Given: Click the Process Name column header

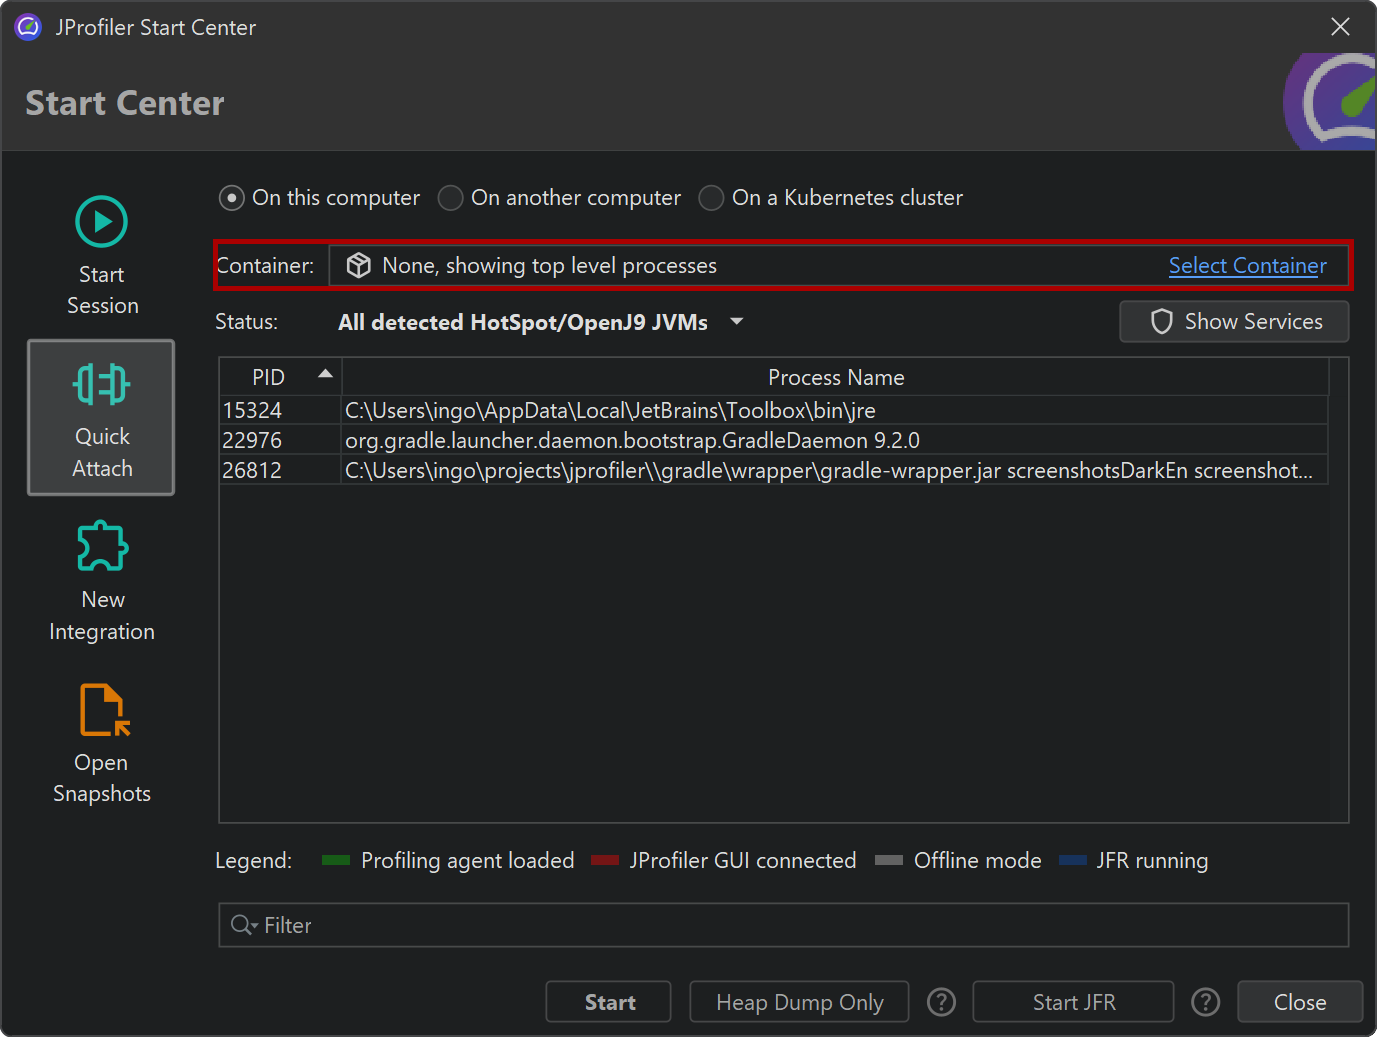Looking at the screenshot, I should [835, 377].
